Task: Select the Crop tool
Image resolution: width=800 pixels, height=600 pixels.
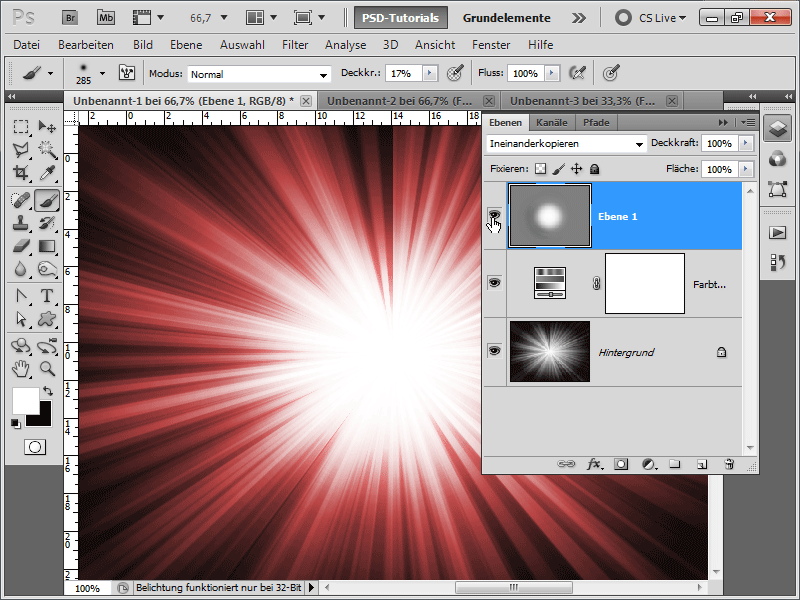Action: (21, 173)
